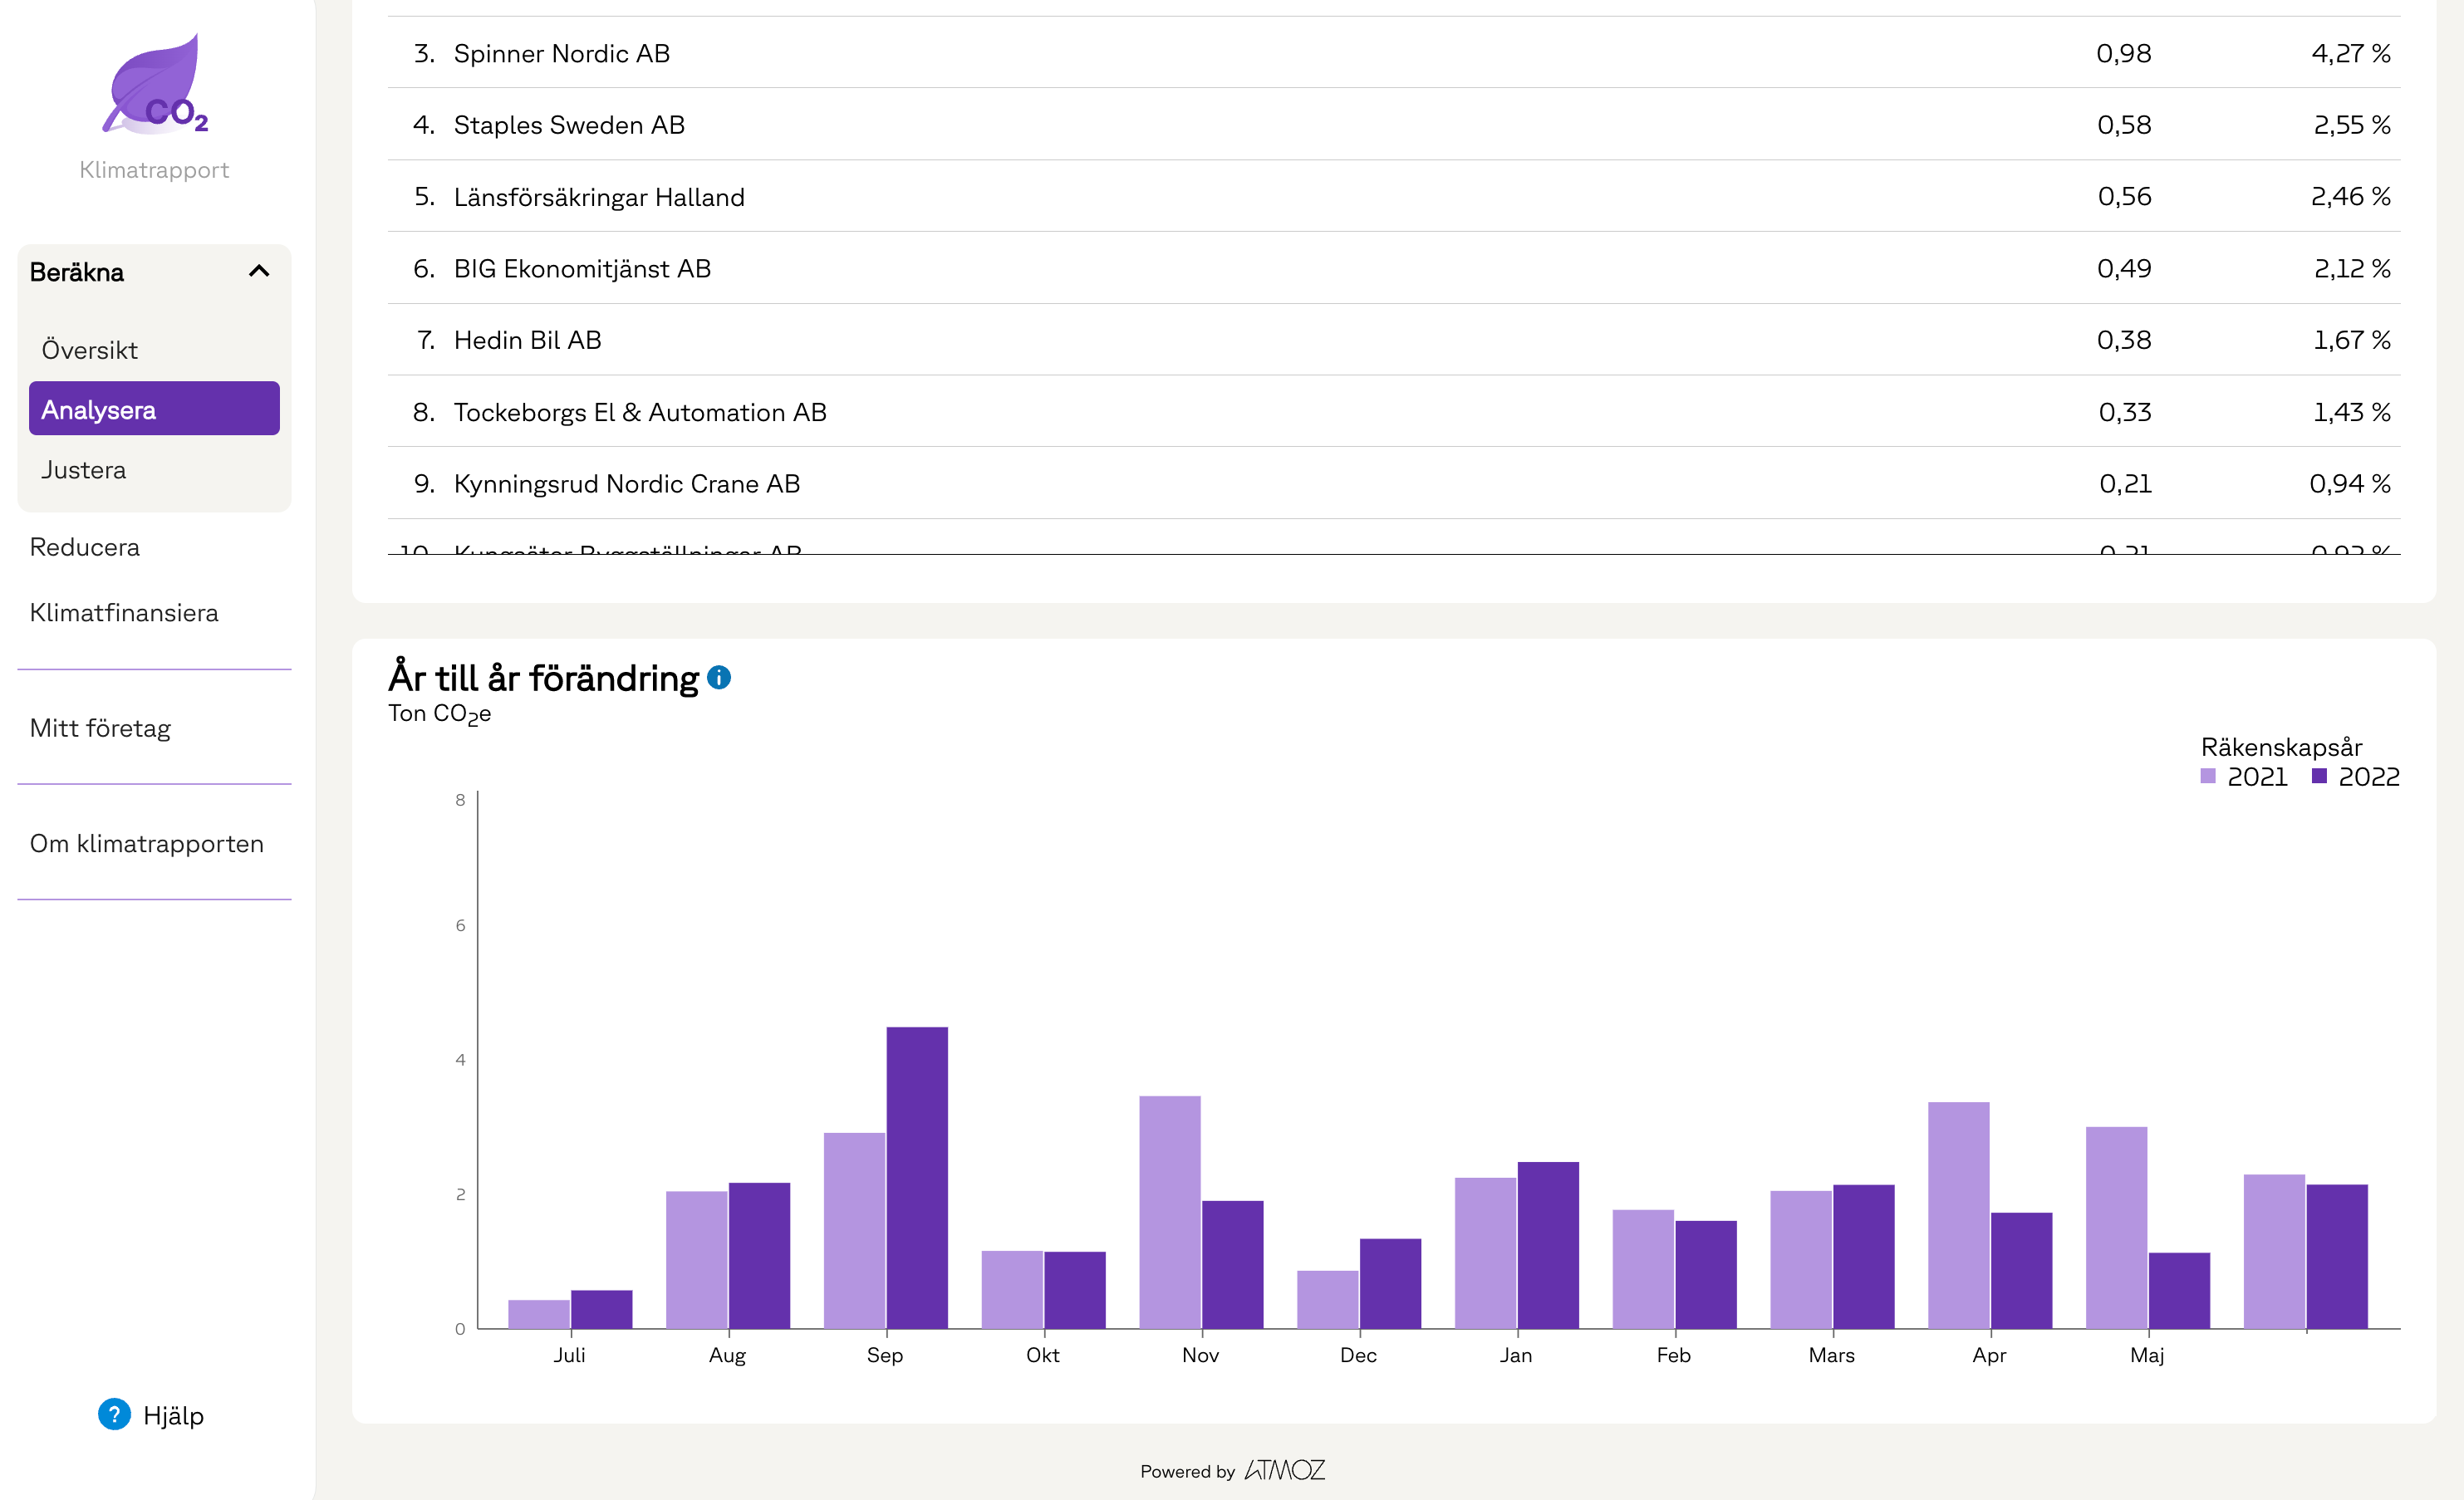Viewport: 2464px width, 1500px height.
Task: Go to the Reducera section
Action: coord(85,547)
